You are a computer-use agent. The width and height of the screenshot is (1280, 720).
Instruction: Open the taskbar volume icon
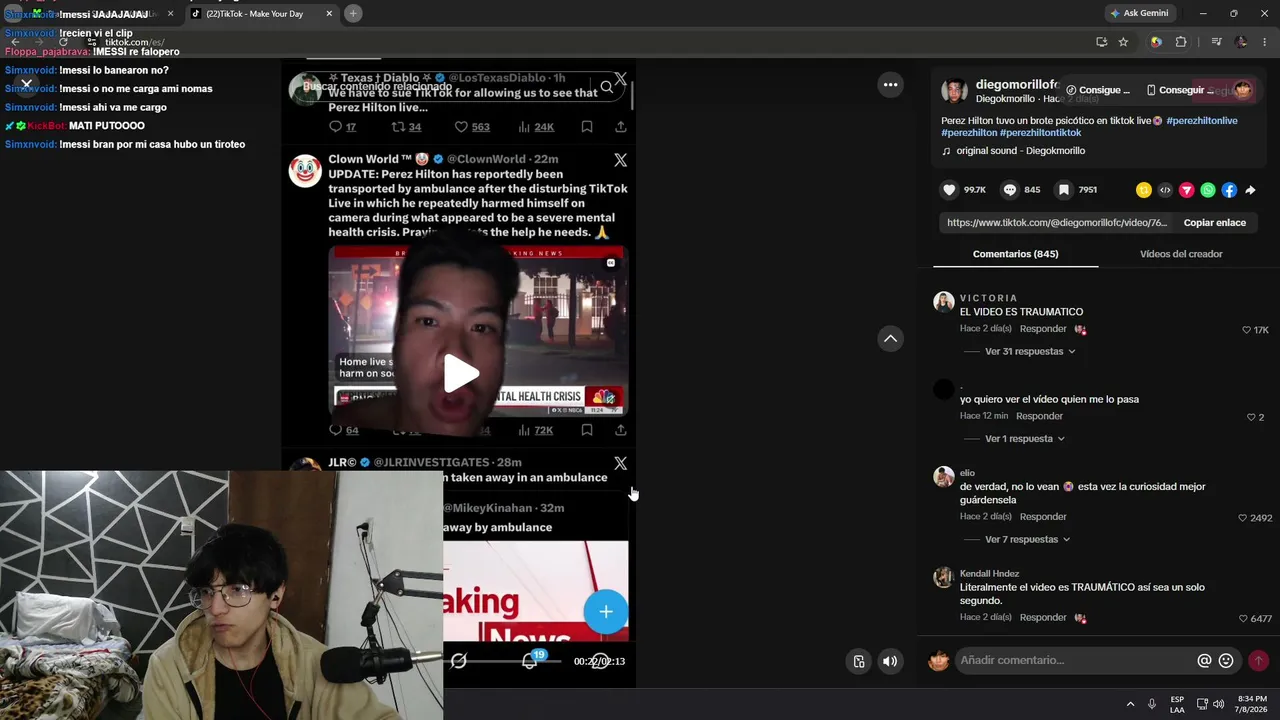click(x=1218, y=704)
